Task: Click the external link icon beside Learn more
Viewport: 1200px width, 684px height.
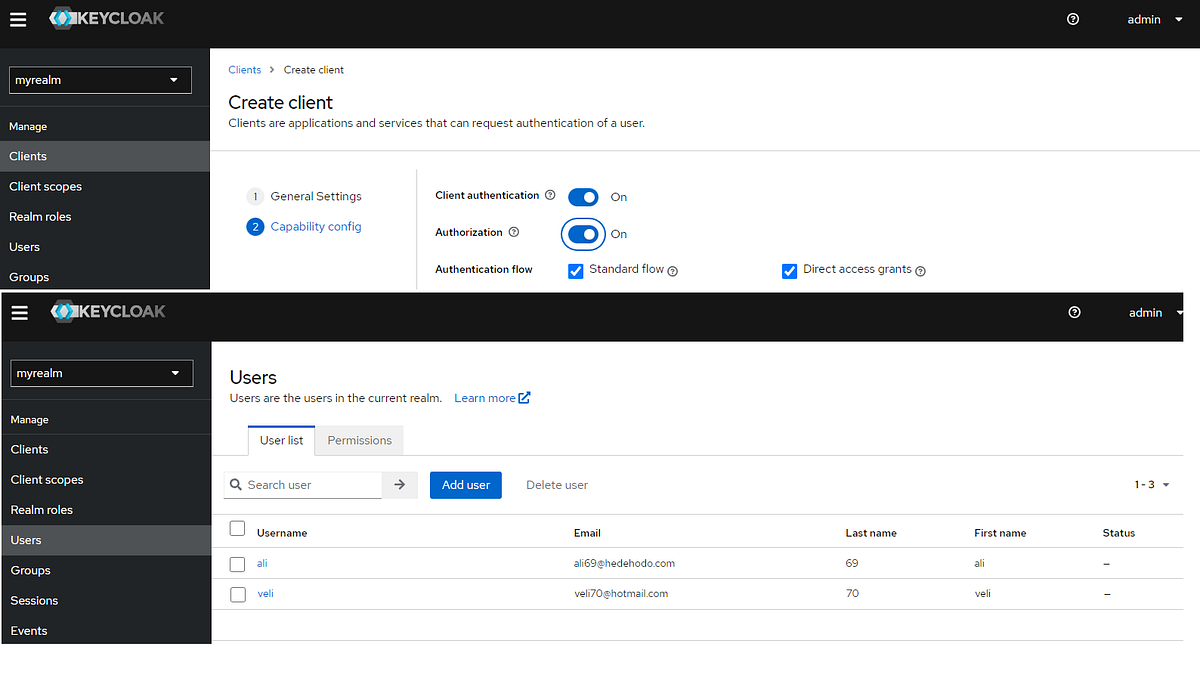Action: [522, 397]
